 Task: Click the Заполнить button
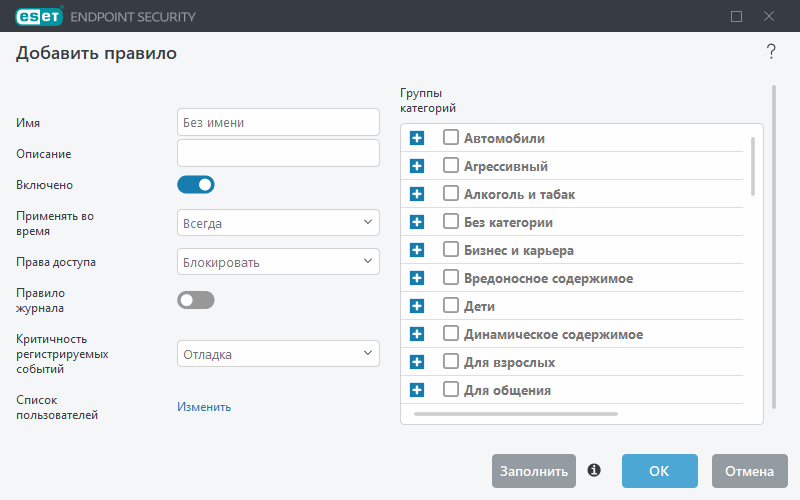534,471
